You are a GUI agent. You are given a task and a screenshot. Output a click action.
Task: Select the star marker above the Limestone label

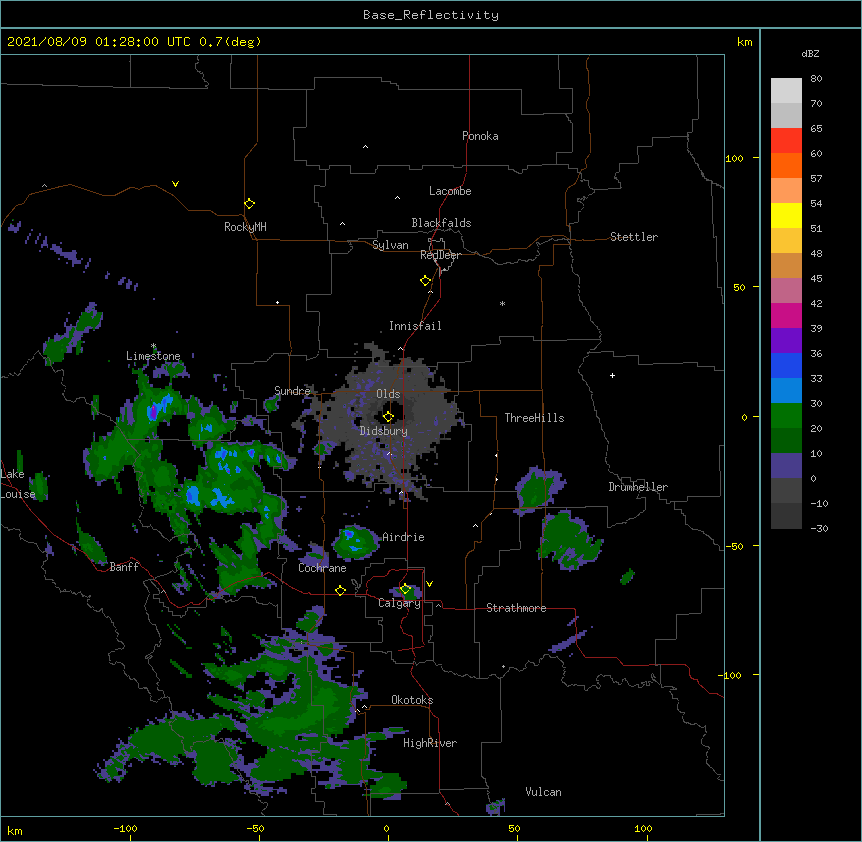(x=153, y=346)
